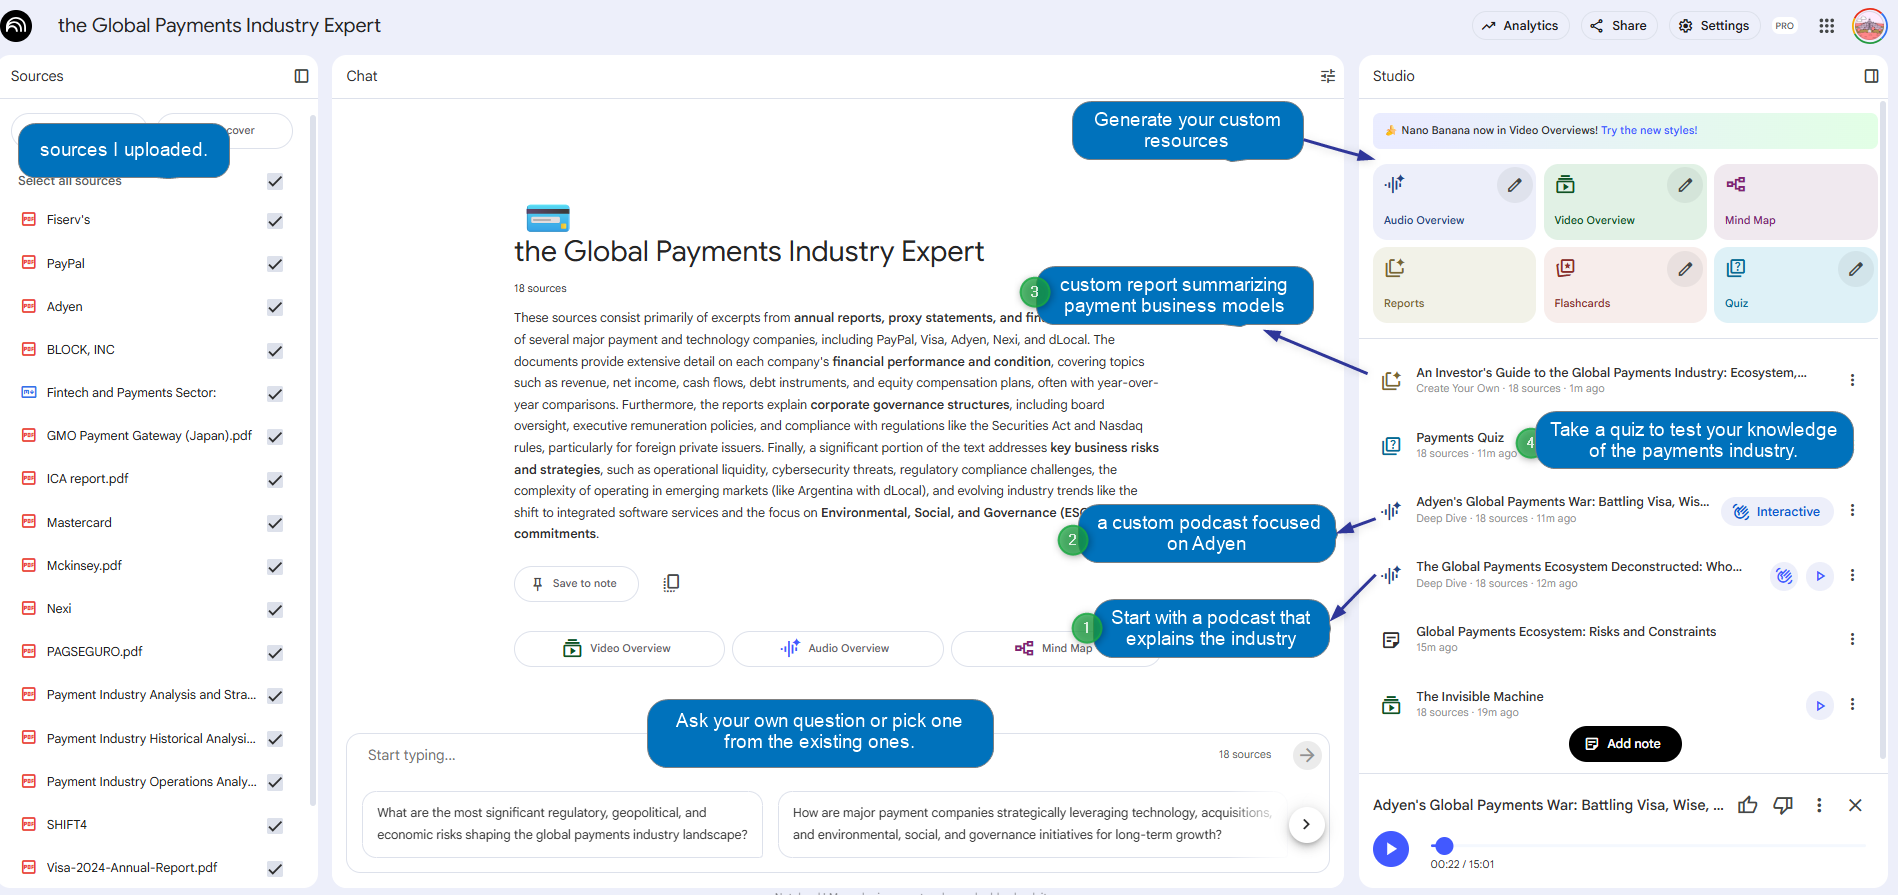The height and width of the screenshot is (895, 1898).
Task: Go to NotebookLM home logo
Action: [x=16, y=25]
